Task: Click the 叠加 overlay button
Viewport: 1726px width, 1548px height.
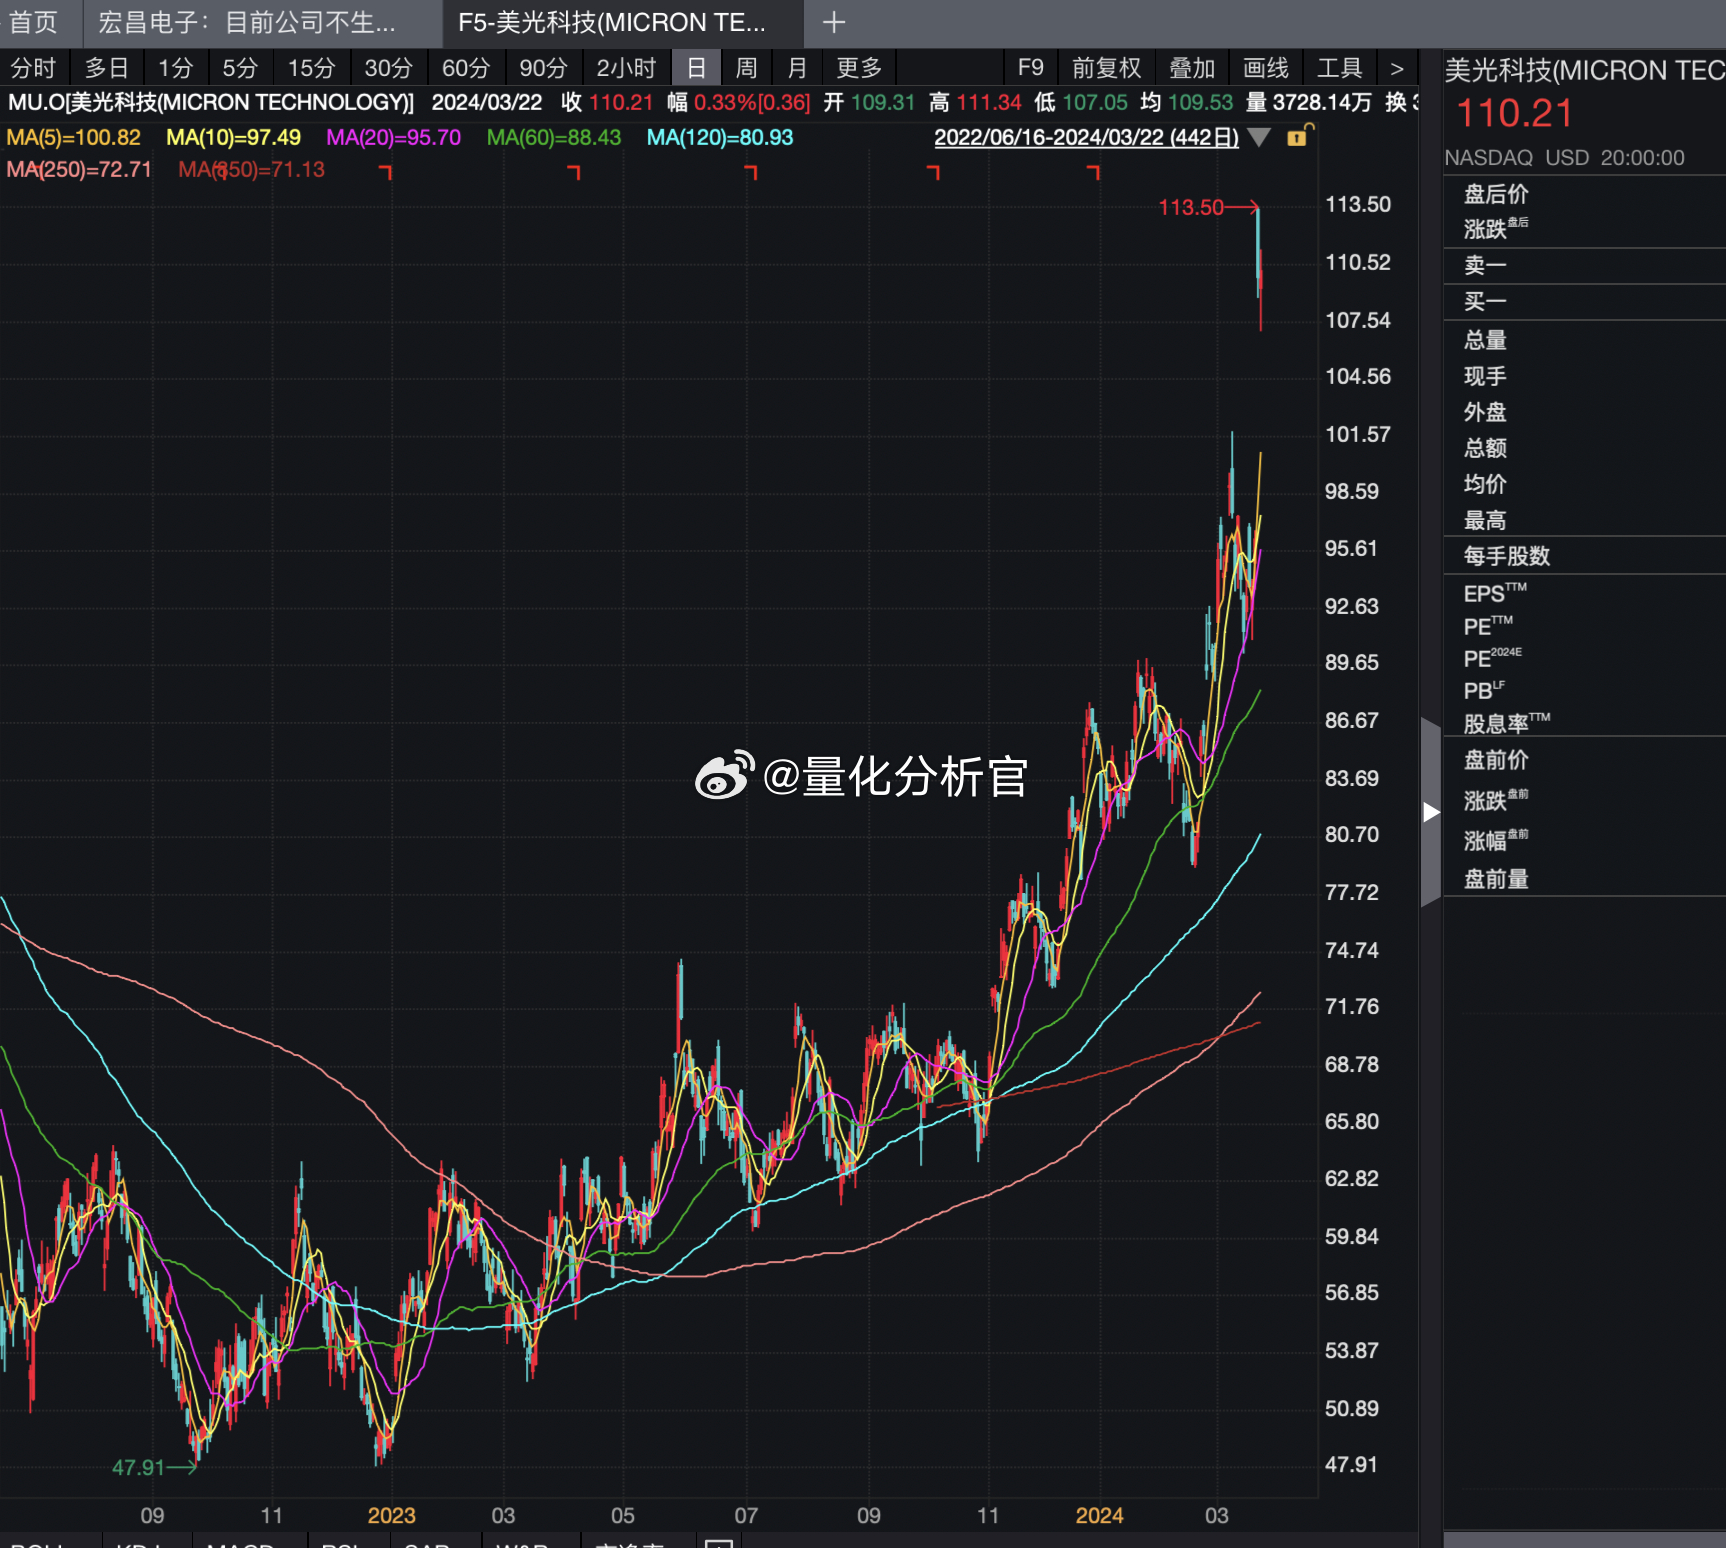Action: point(1192,68)
